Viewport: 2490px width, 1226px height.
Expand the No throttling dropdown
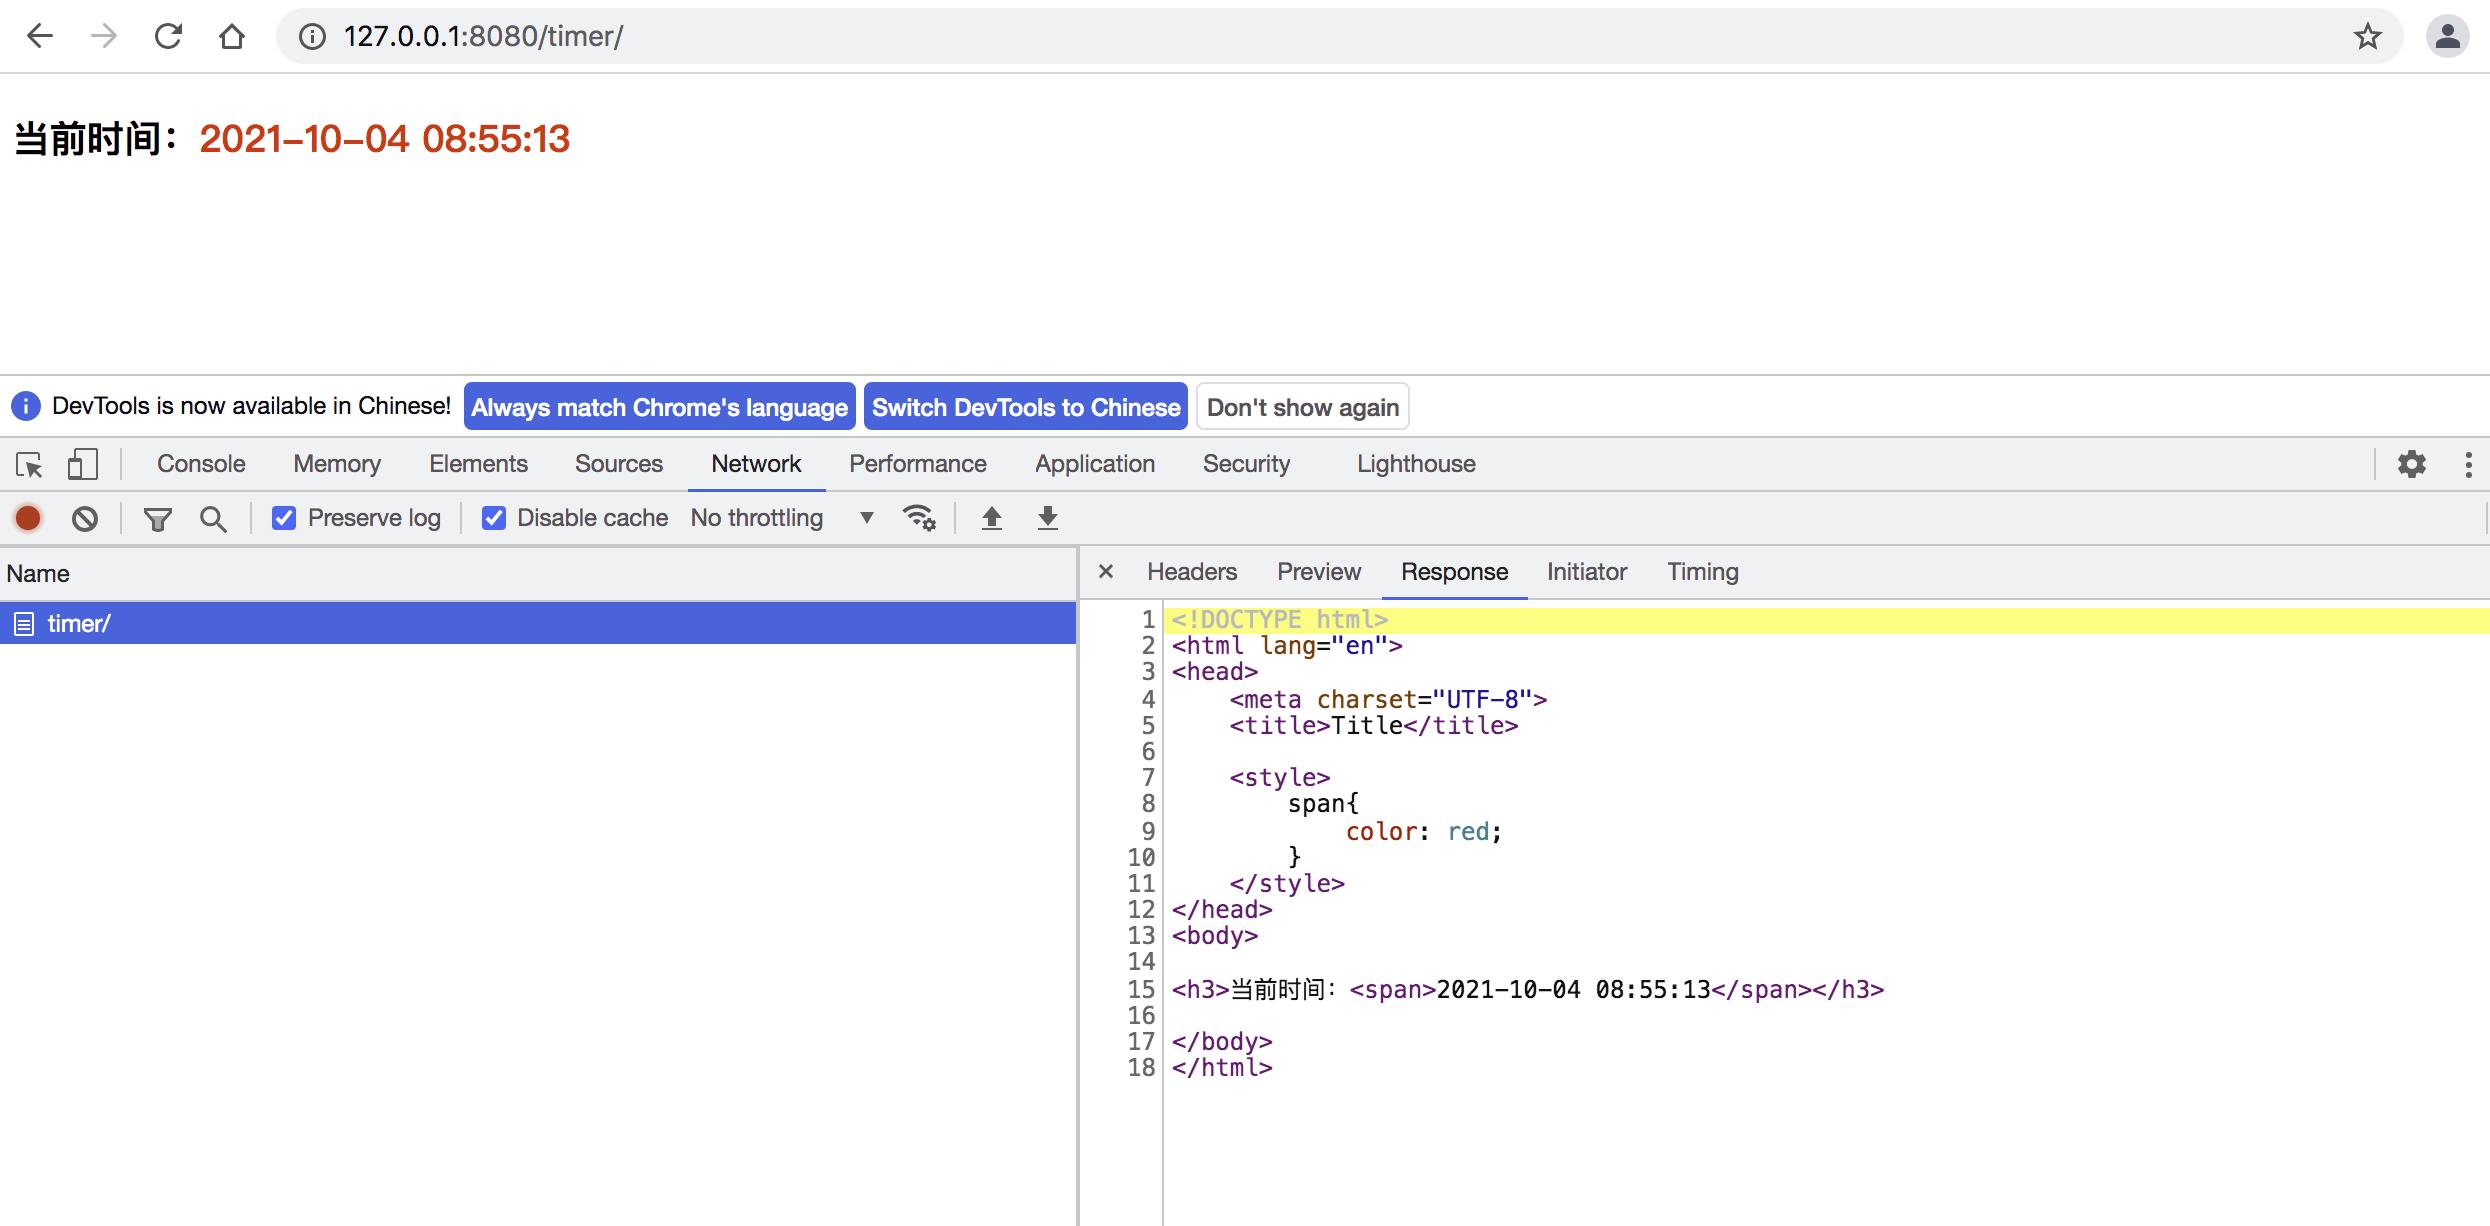[864, 518]
